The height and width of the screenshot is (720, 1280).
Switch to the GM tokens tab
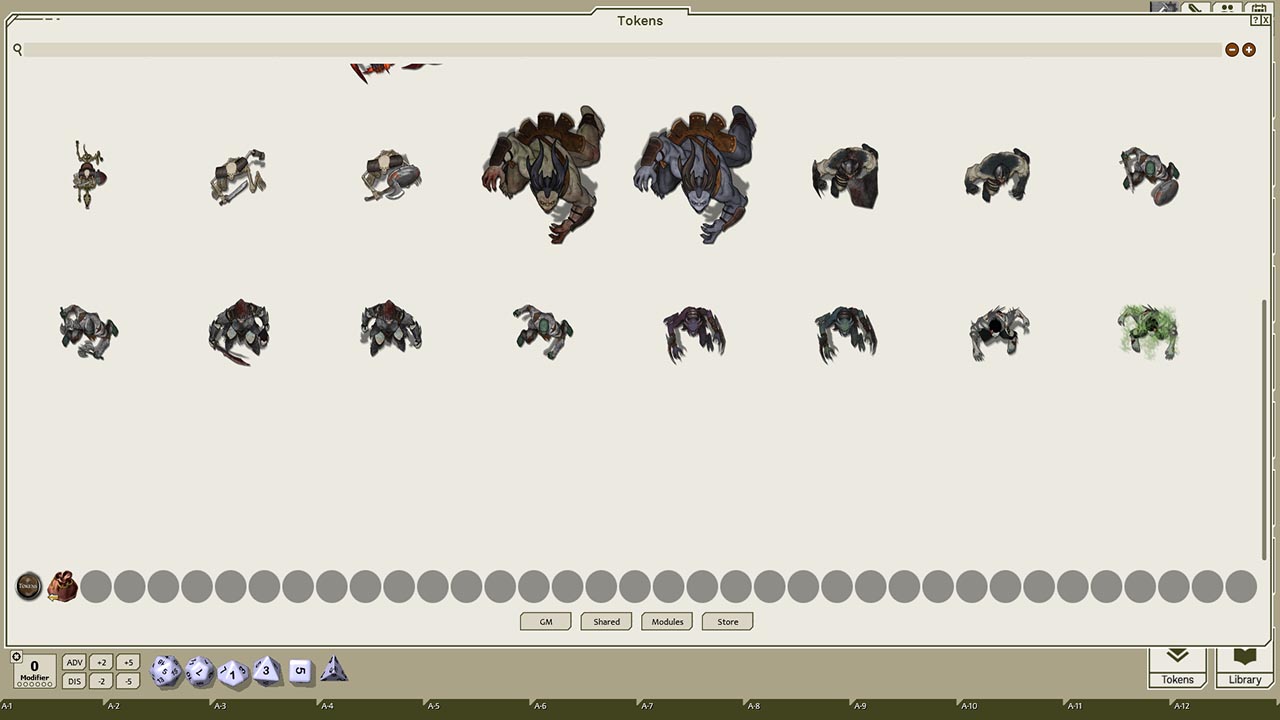pos(544,621)
